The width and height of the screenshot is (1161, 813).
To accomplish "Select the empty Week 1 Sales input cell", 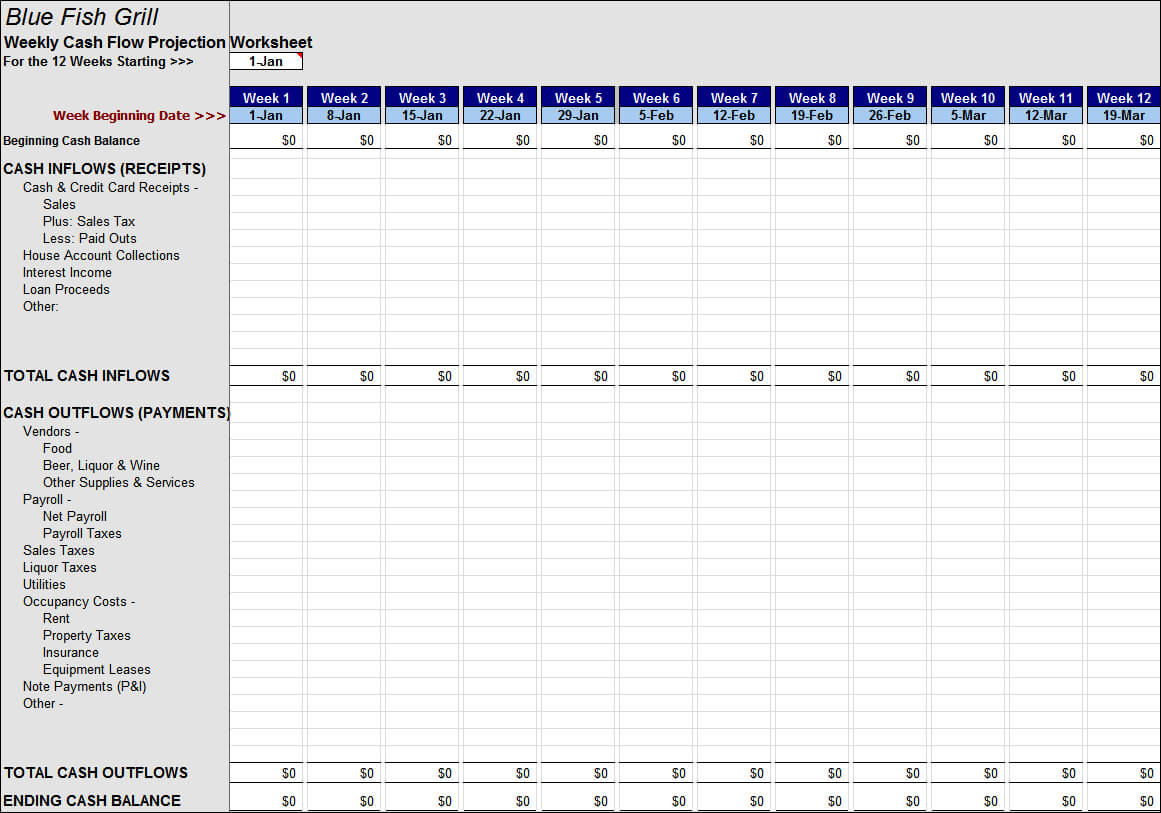I will pyautogui.click(x=266, y=204).
